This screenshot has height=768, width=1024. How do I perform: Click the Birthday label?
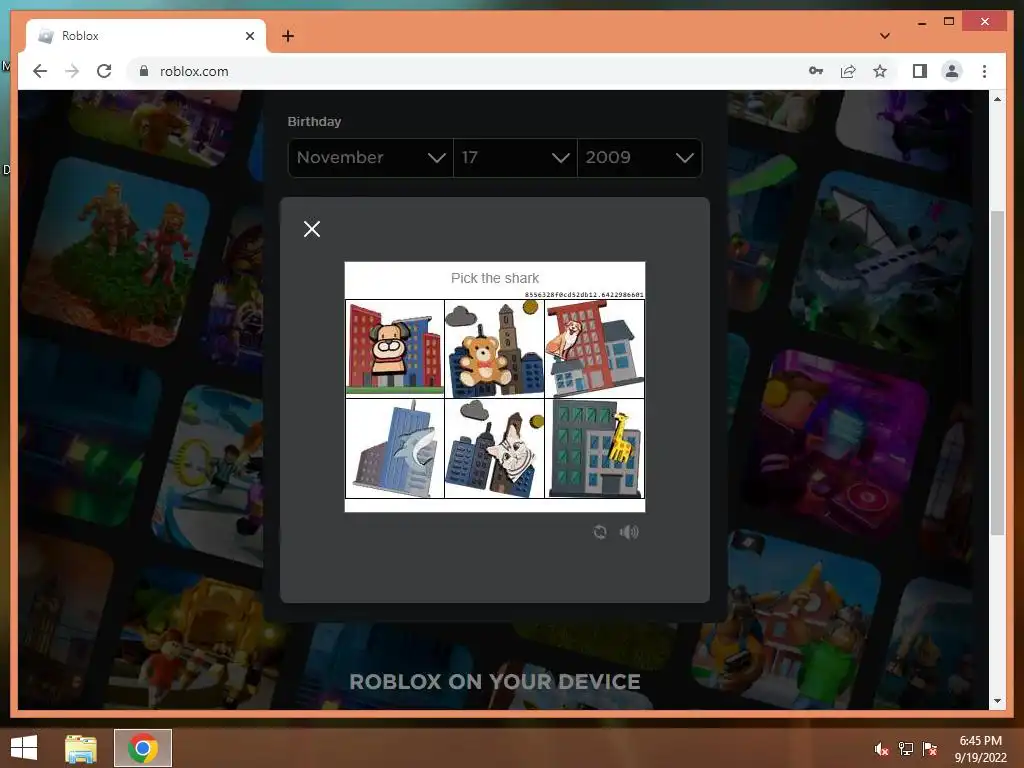pyautogui.click(x=314, y=121)
